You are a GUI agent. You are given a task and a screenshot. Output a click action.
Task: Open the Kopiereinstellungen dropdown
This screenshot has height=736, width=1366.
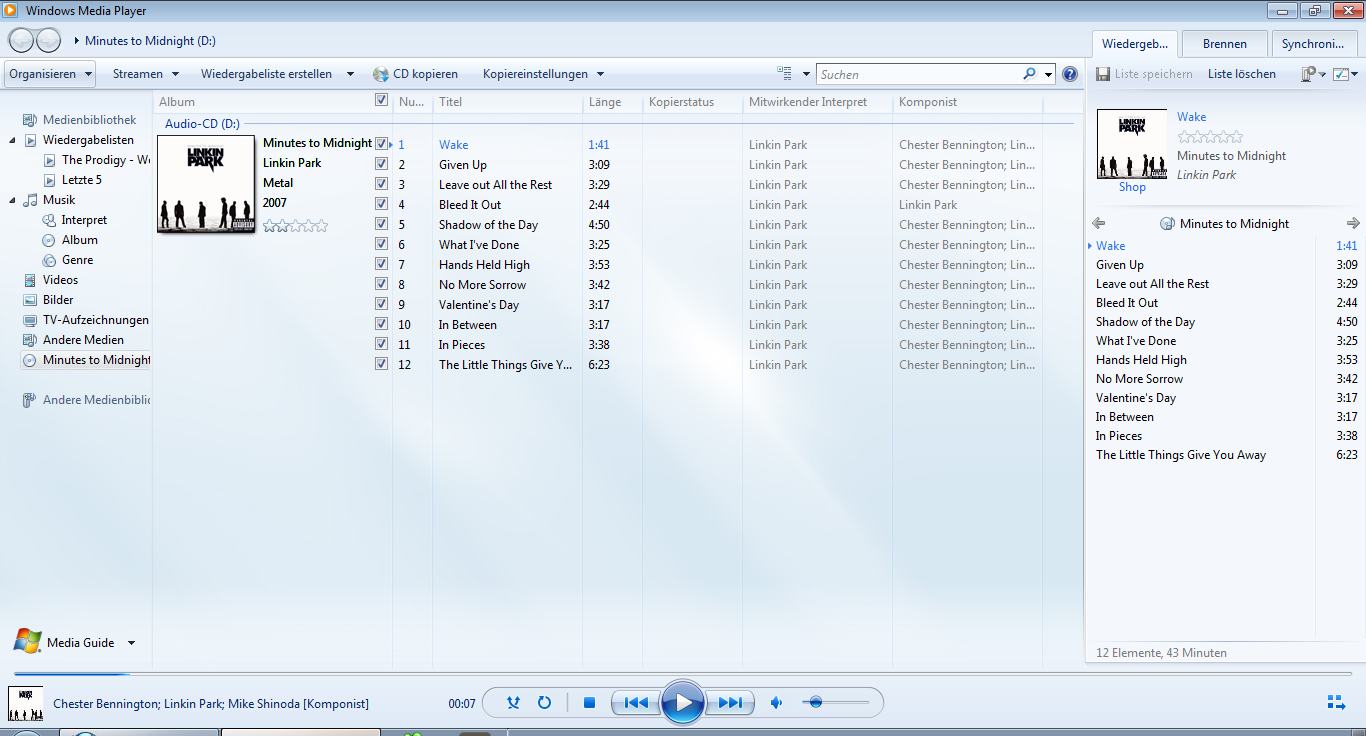543,74
